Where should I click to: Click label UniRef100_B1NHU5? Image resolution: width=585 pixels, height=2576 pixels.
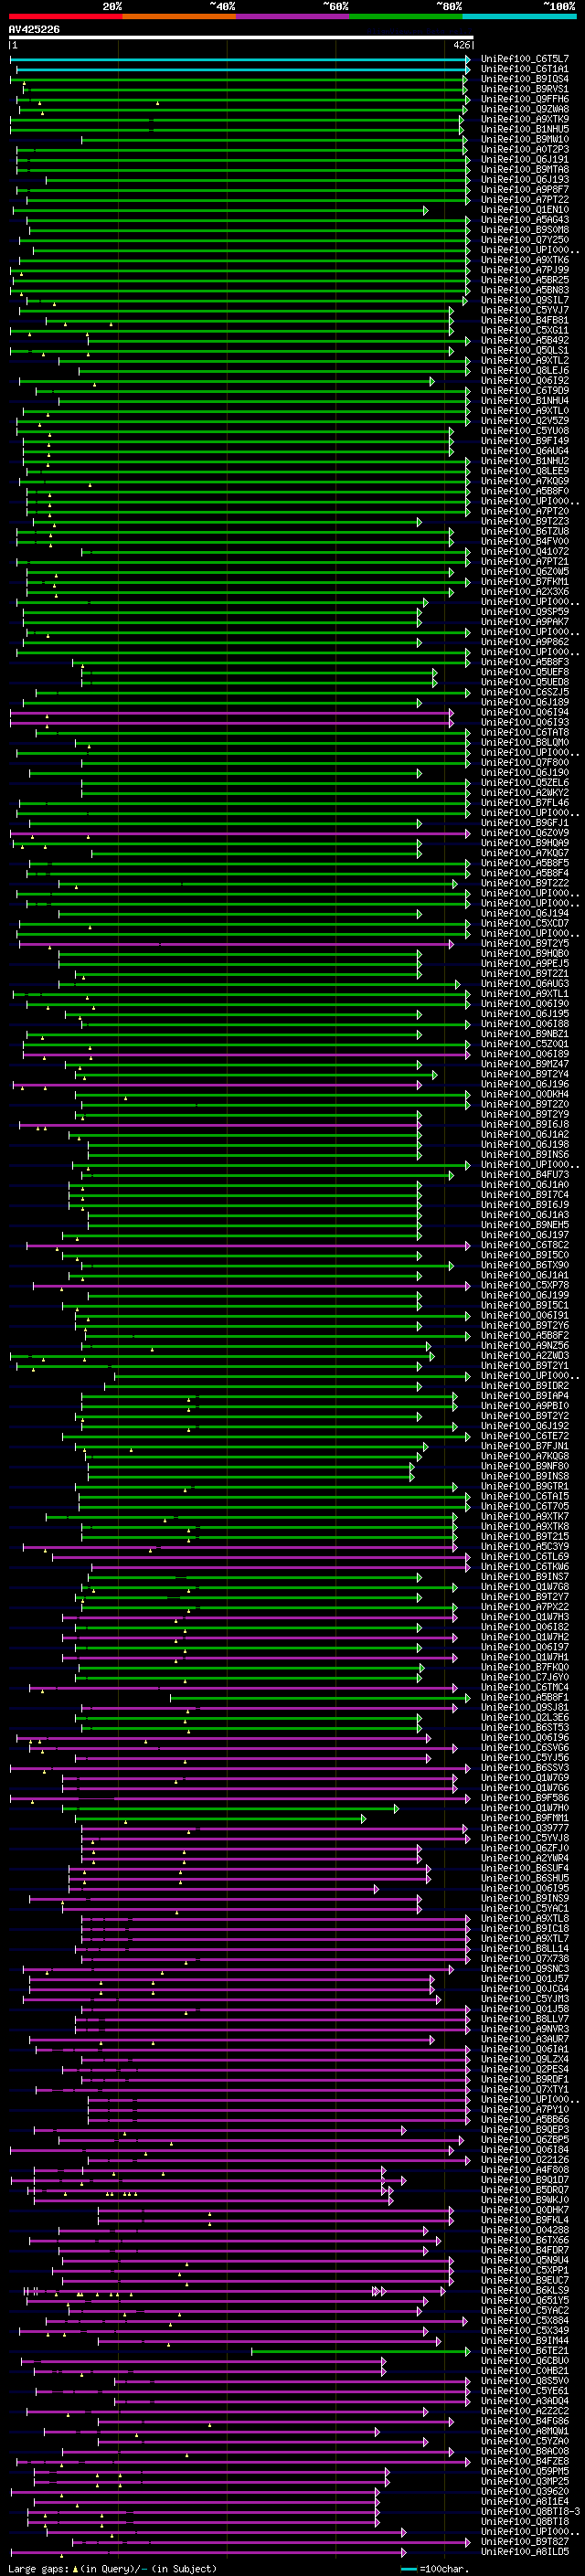(525, 129)
